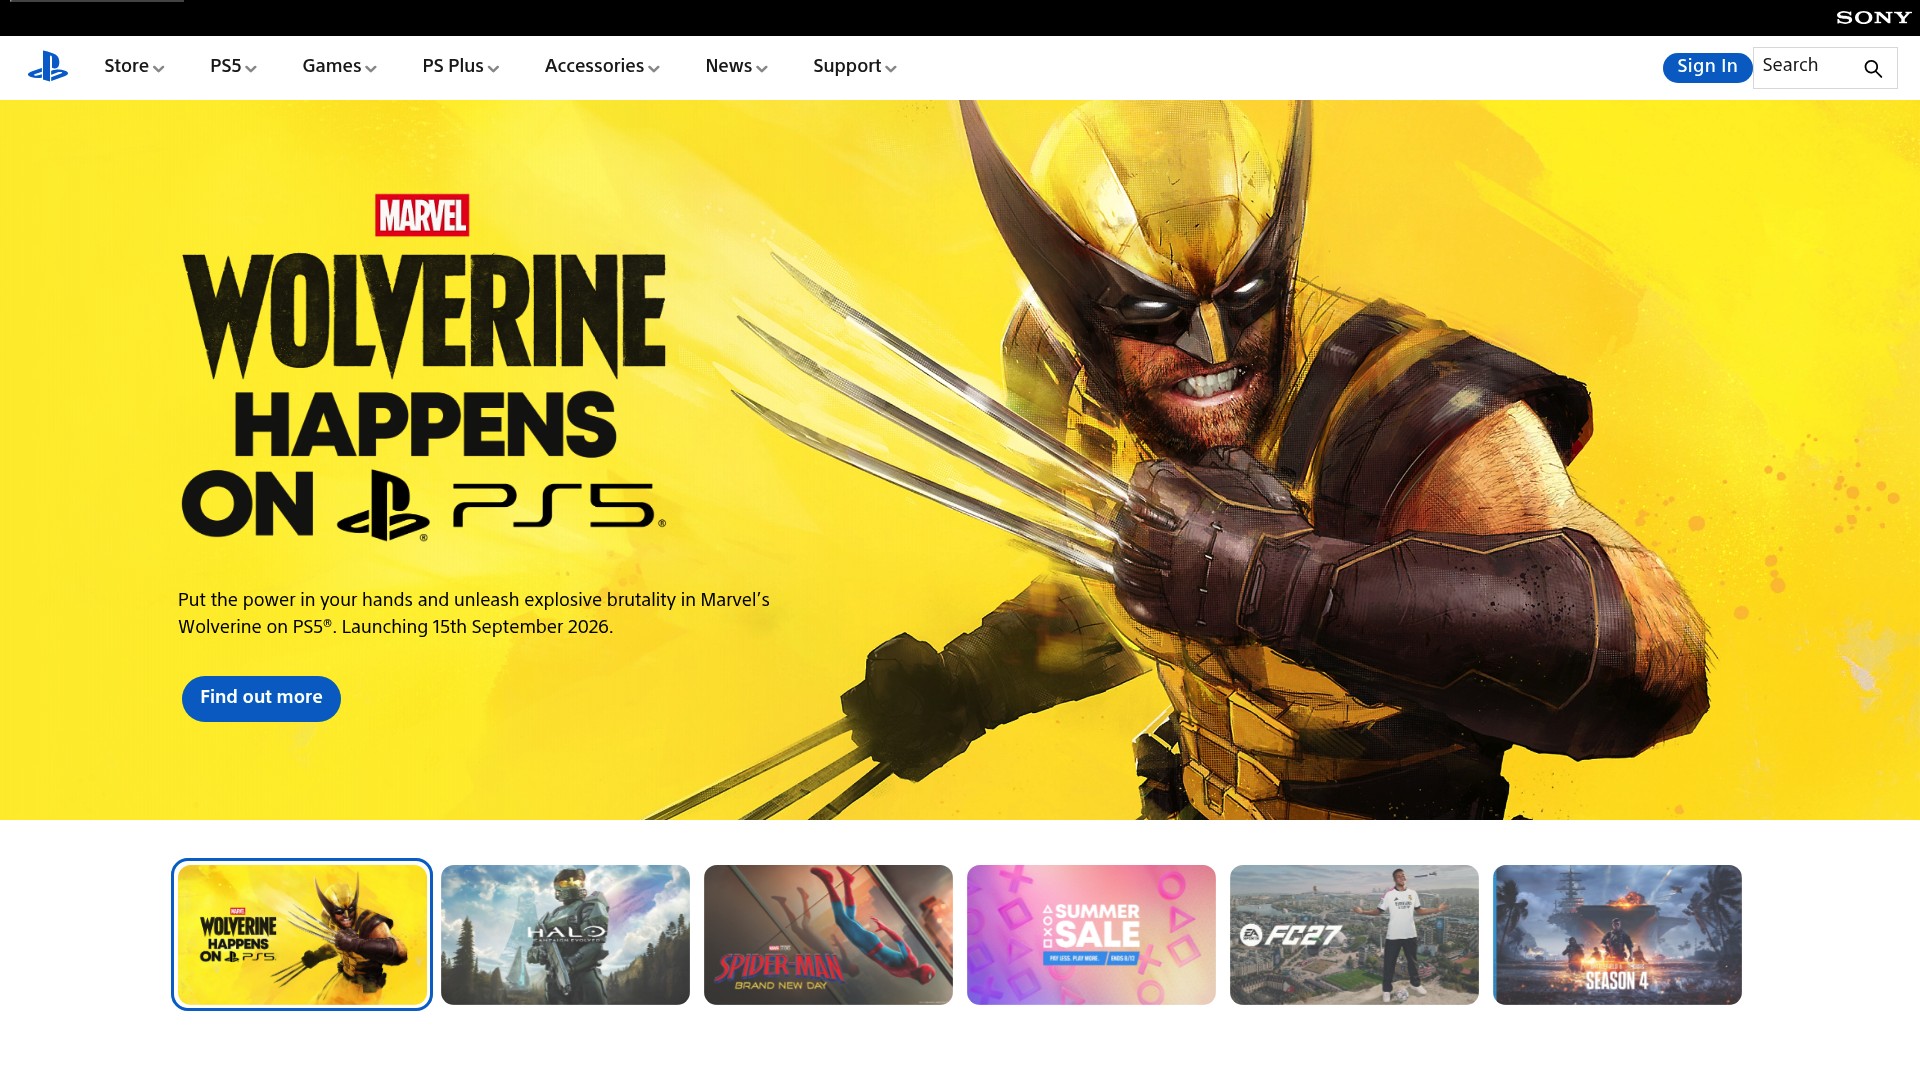Click the Wolverine launch date description text
This screenshot has width=1920, height=1080.
pos(474,613)
